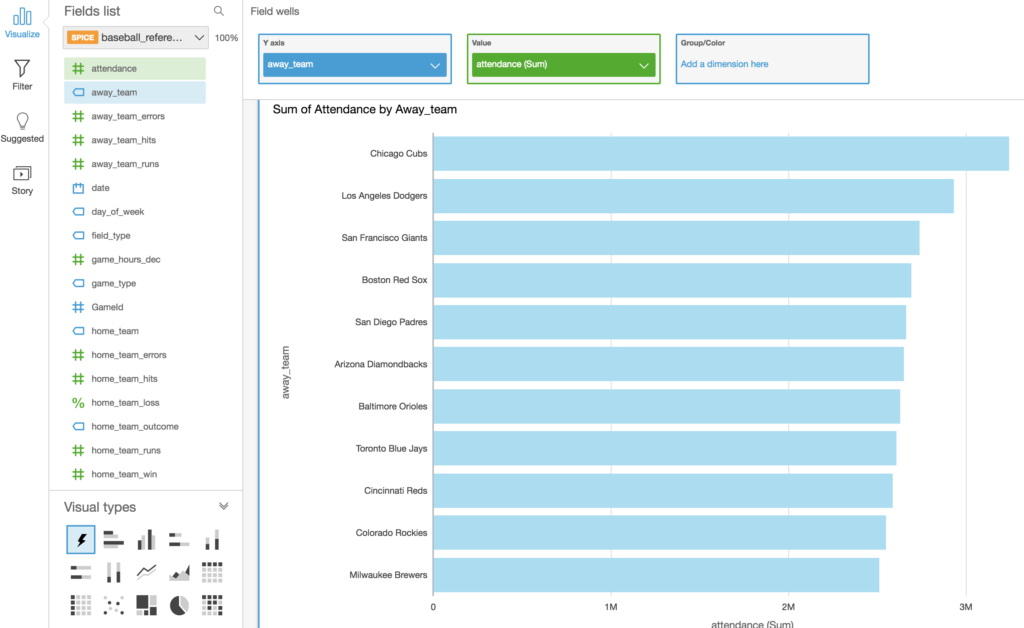This screenshot has width=1024, height=628.
Task: Select the home_team field in the list
Action: 114,331
